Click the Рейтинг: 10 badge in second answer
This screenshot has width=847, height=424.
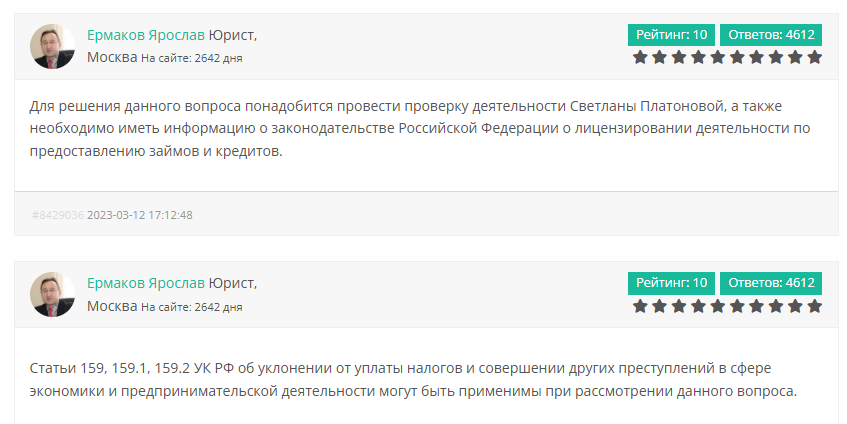click(x=671, y=283)
